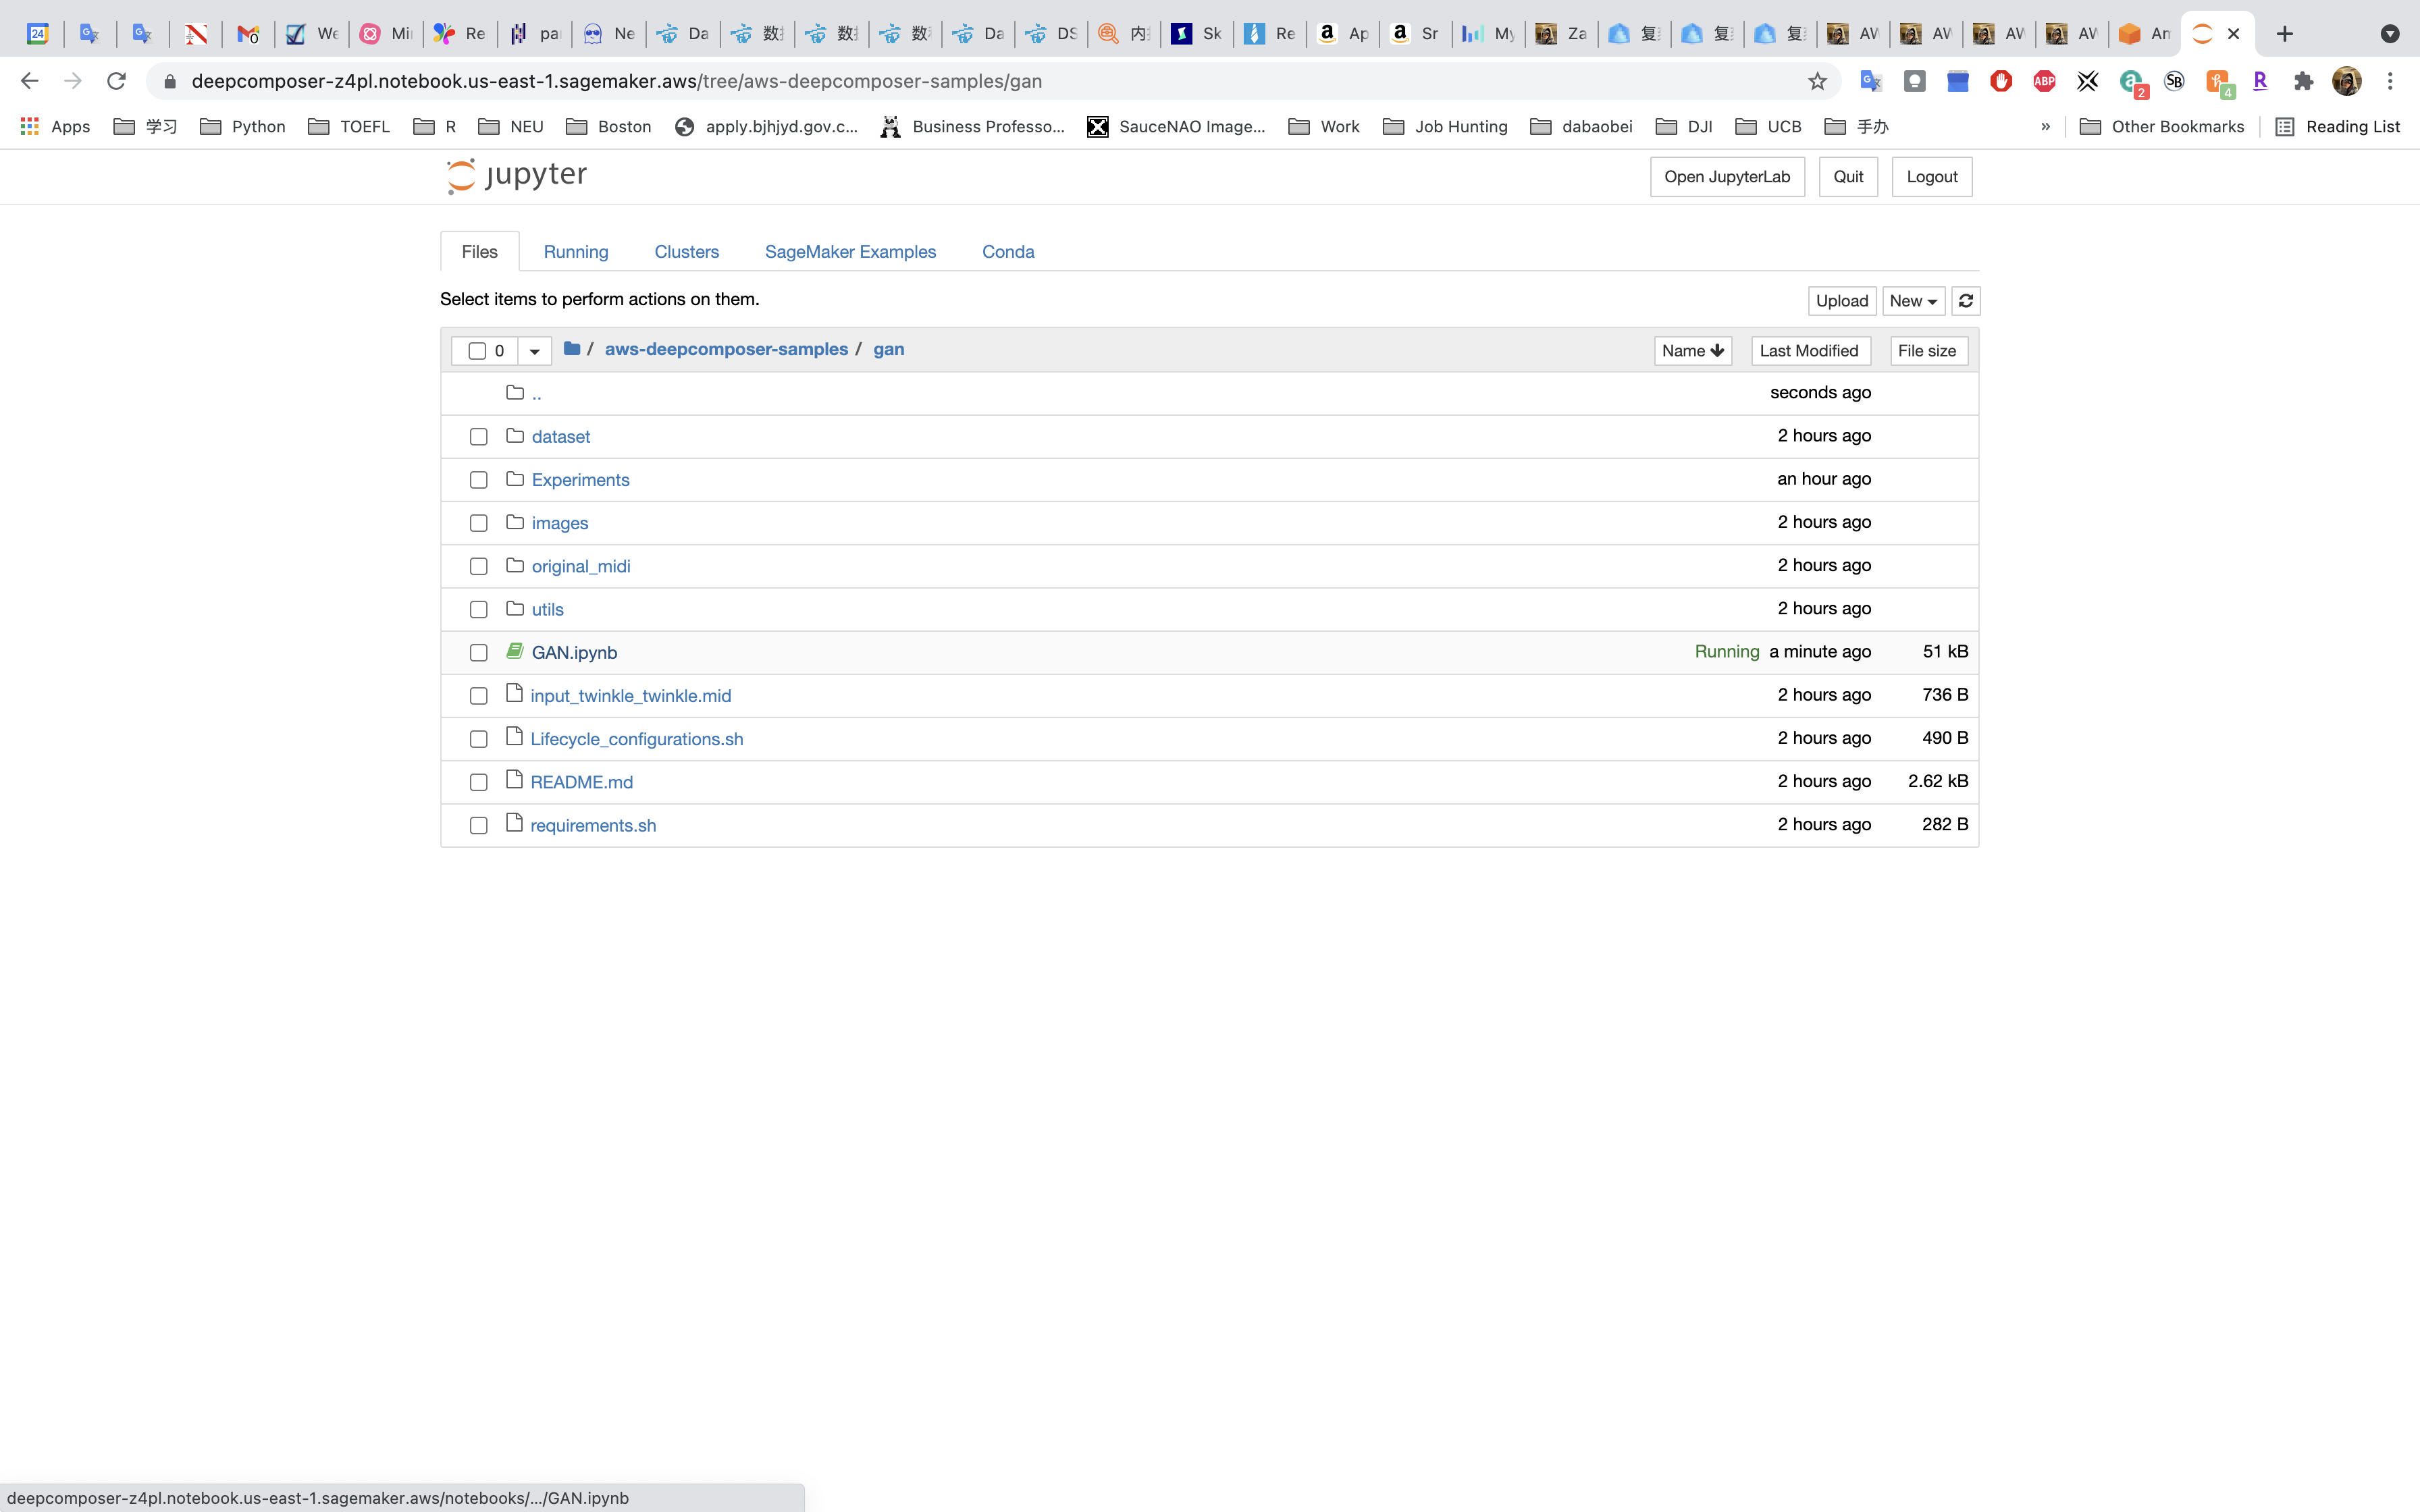Switch to the Running tab
The height and width of the screenshot is (1512, 2420).
pyautogui.click(x=575, y=252)
